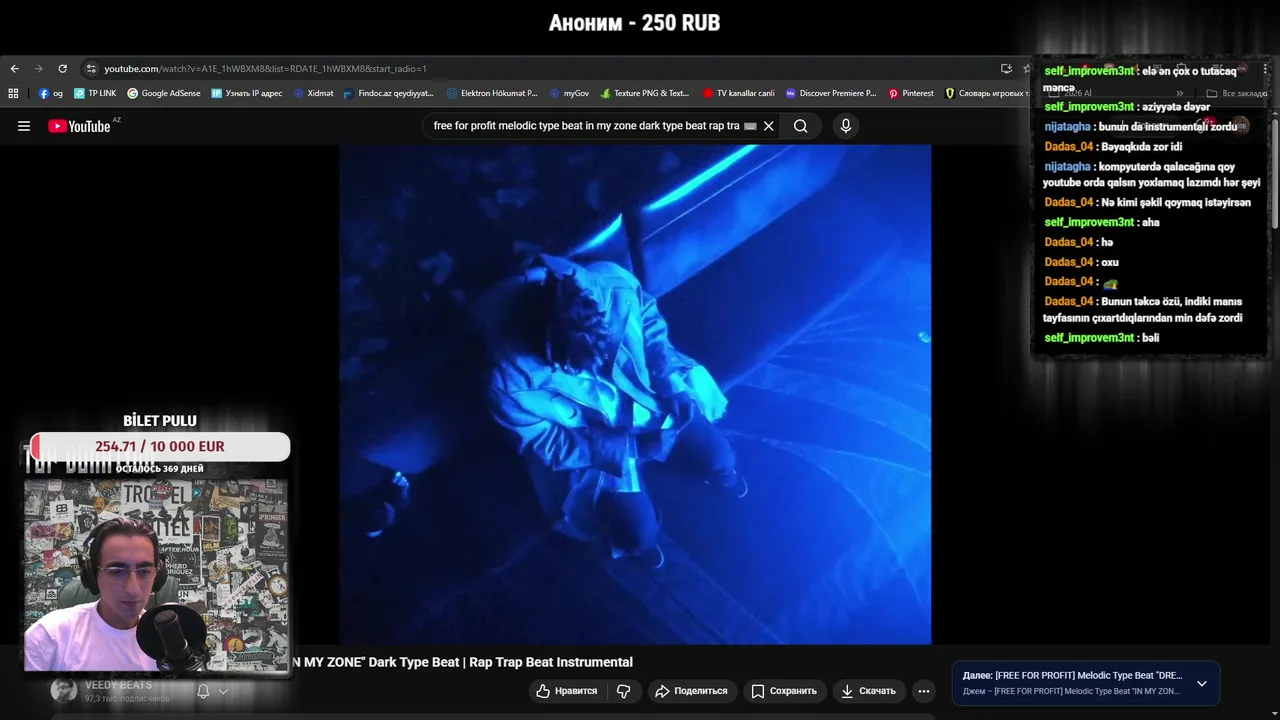This screenshot has width=1280, height=720.
Task: Open the myGov bookmark
Action: (x=569, y=93)
